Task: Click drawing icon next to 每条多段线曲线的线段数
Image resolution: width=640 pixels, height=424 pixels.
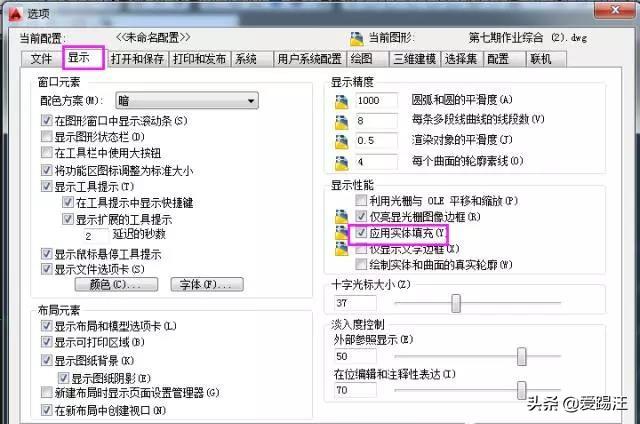Action: (342, 122)
